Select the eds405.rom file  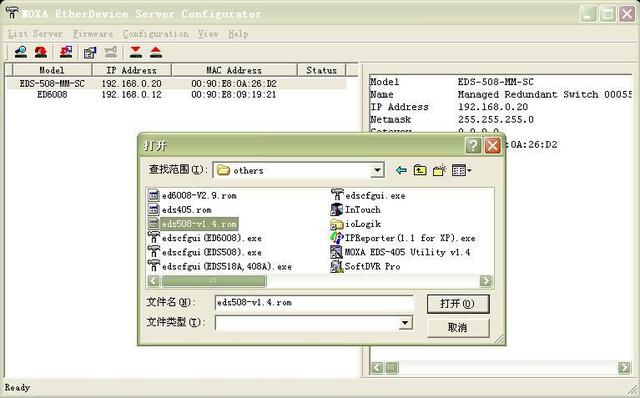[x=180, y=210]
